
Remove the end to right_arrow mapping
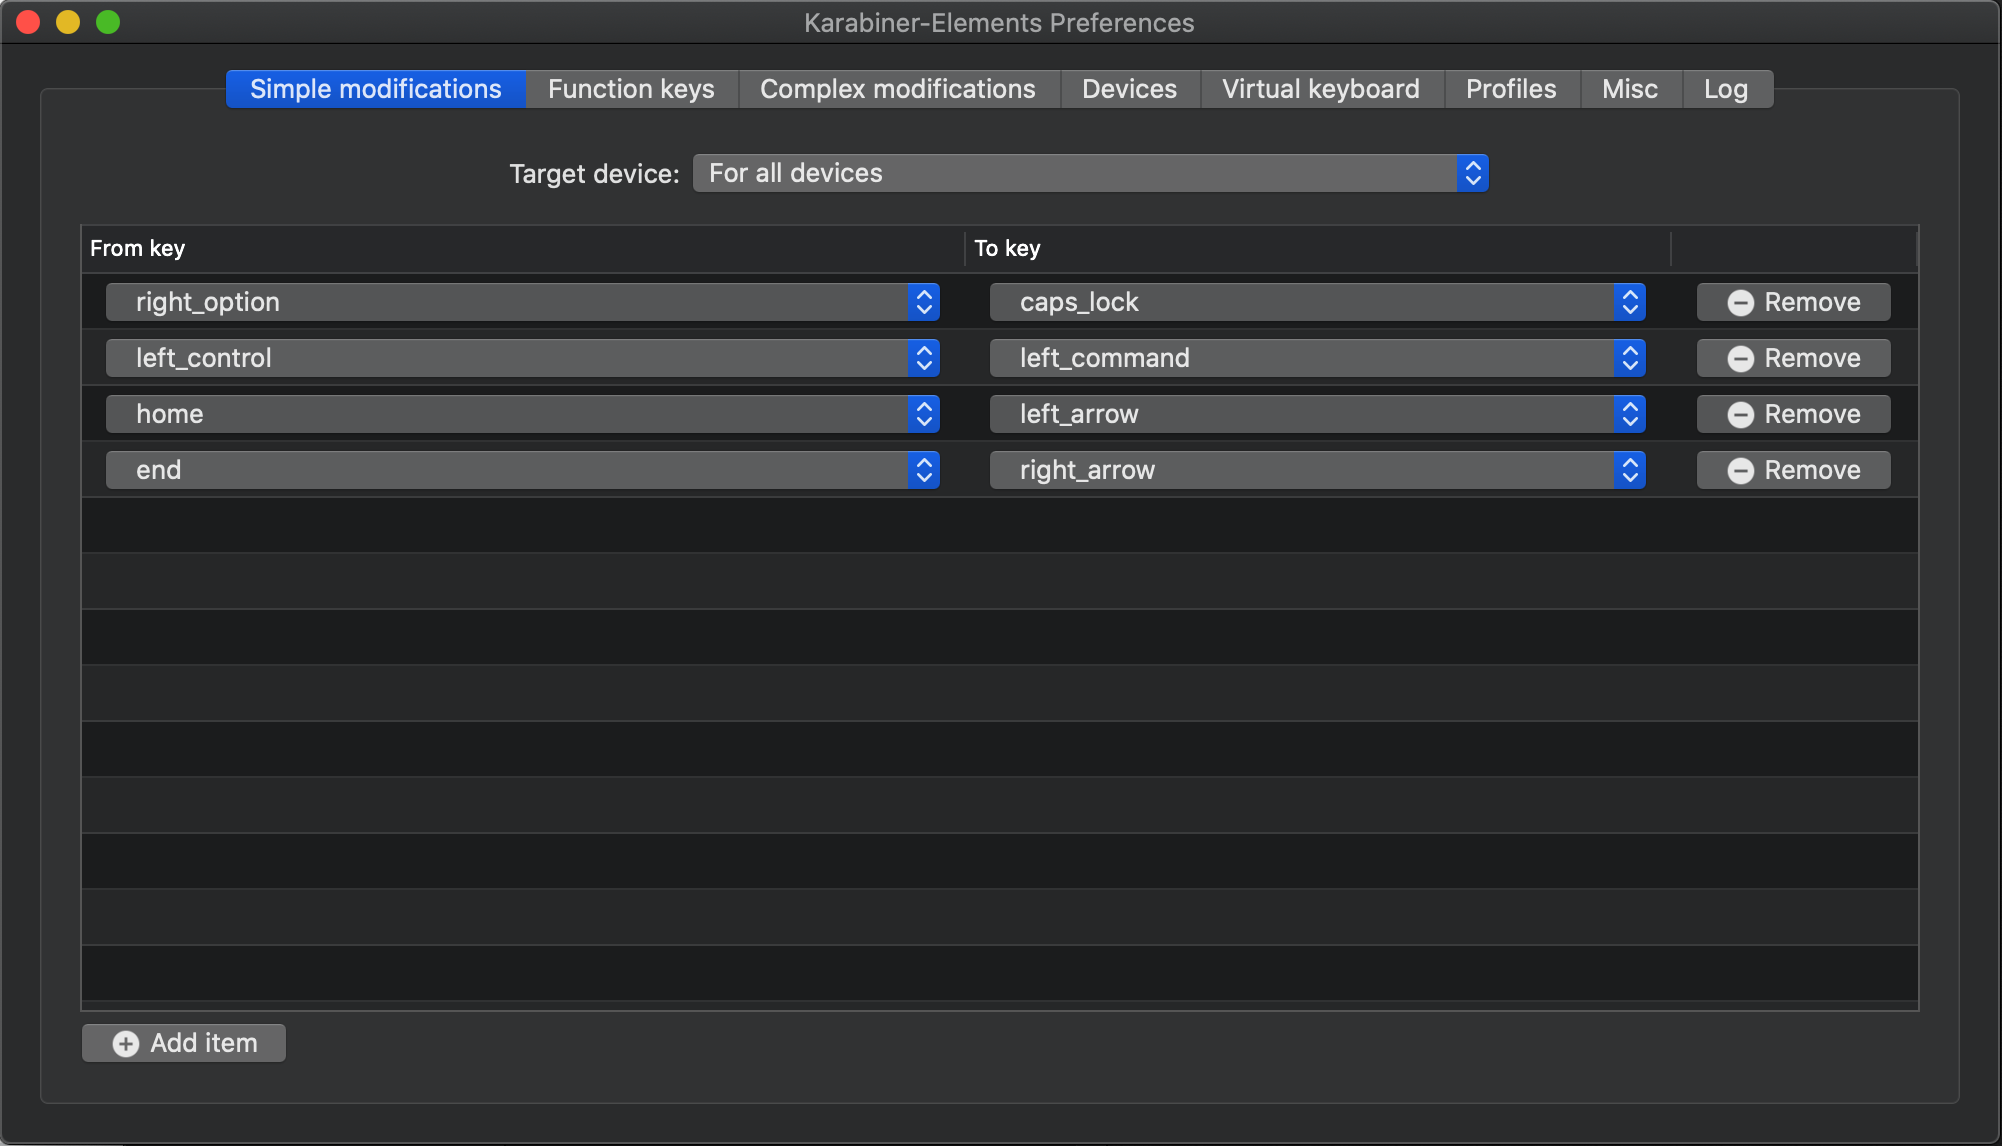click(x=1794, y=470)
